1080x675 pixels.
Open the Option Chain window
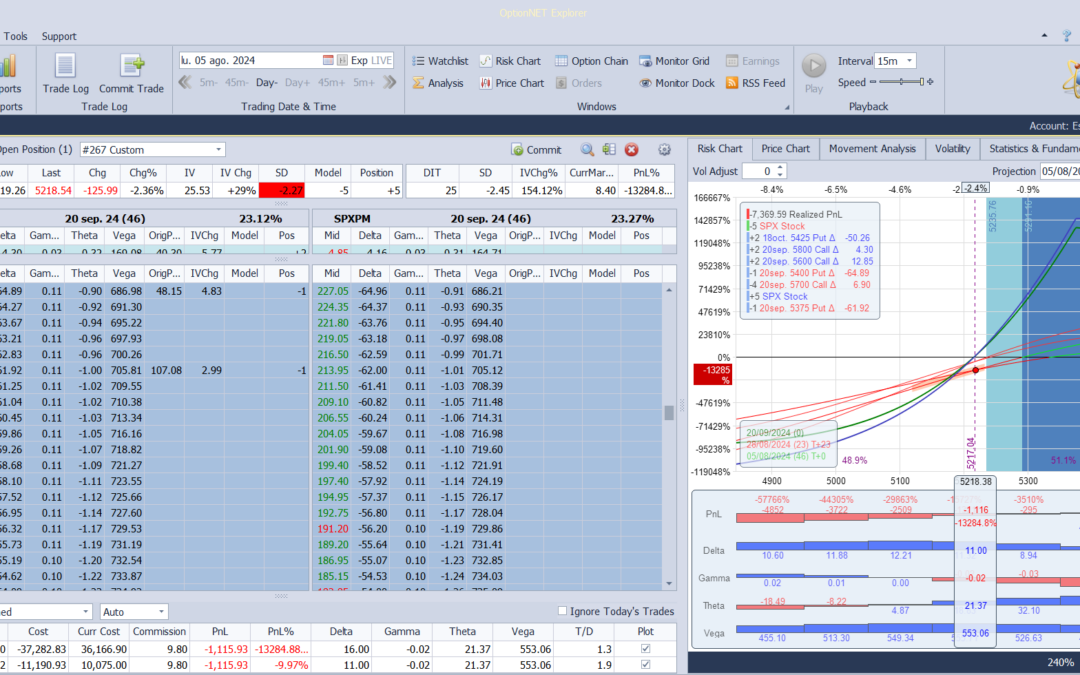592,61
